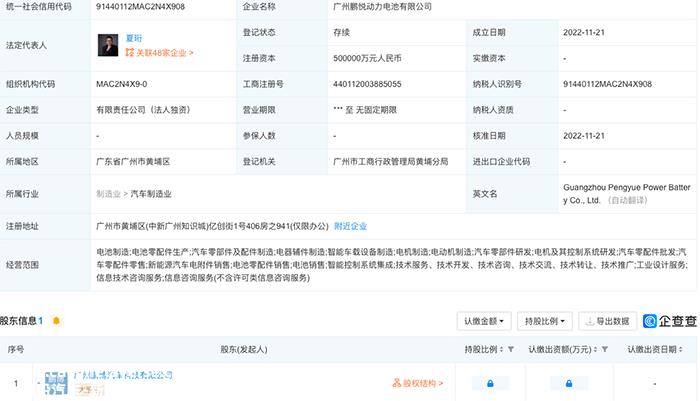The height and width of the screenshot is (401, 700).
Task: Click the legal representative's photo thumbnail
Action: tap(108, 45)
